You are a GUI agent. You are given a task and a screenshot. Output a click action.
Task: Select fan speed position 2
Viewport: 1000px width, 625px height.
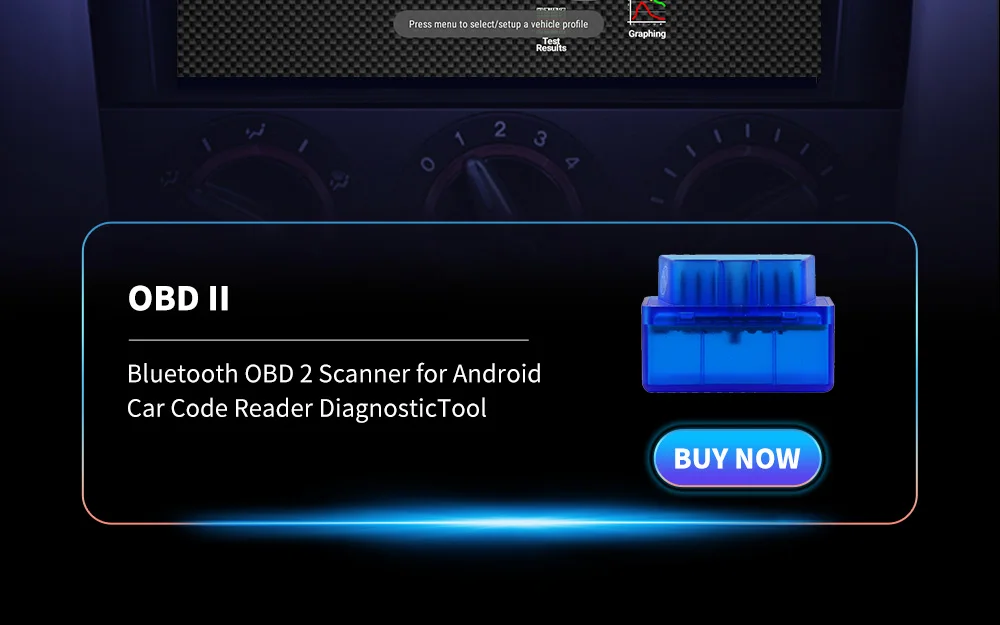[501, 129]
